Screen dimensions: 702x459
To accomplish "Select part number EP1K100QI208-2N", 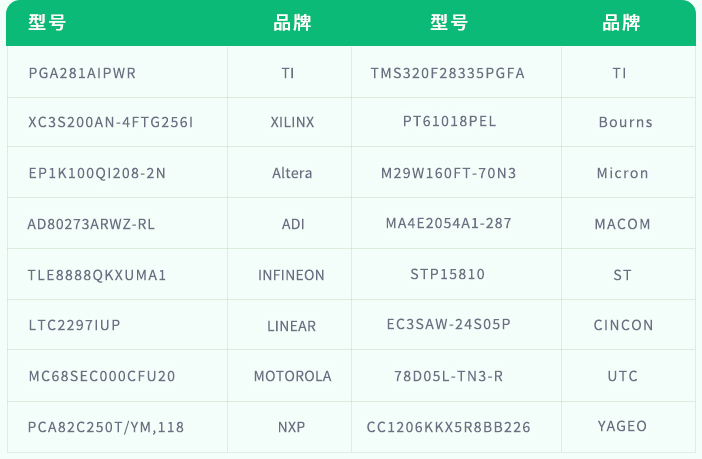I will tap(97, 173).
